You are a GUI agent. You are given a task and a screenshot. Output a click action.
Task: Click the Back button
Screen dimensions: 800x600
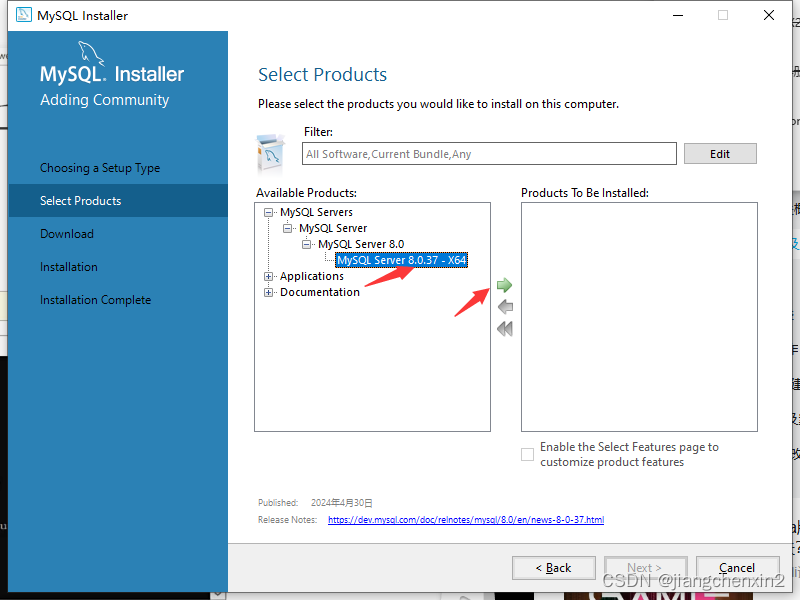pyautogui.click(x=554, y=568)
